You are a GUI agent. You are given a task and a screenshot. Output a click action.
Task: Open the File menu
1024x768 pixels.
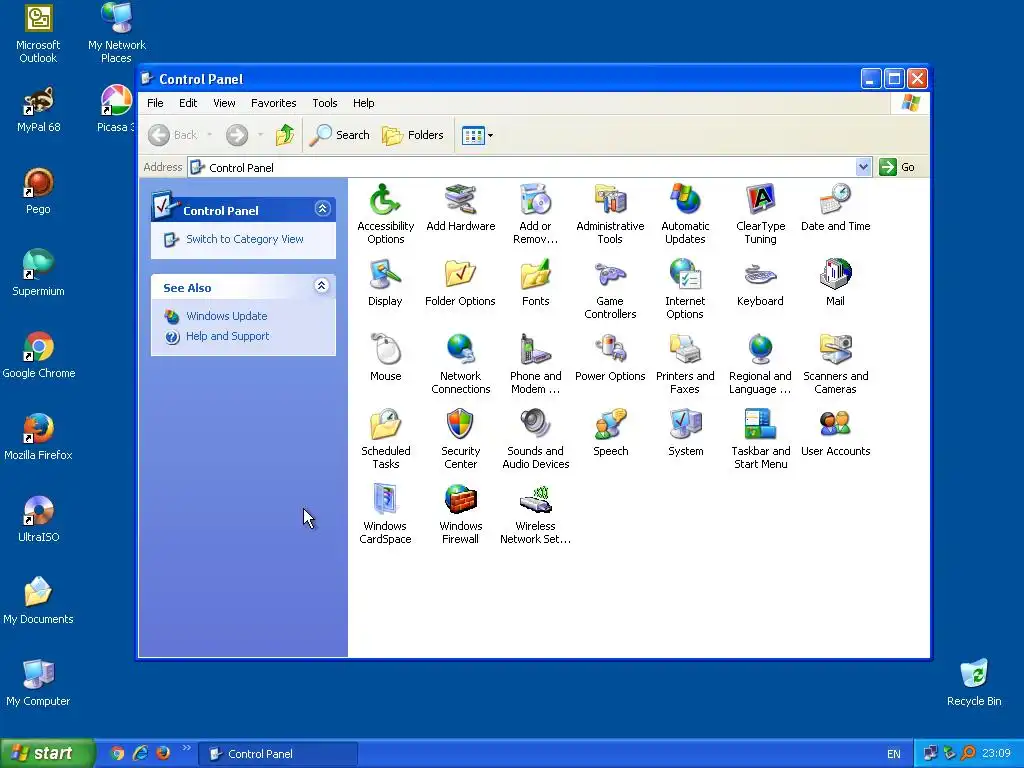(155, 103)
